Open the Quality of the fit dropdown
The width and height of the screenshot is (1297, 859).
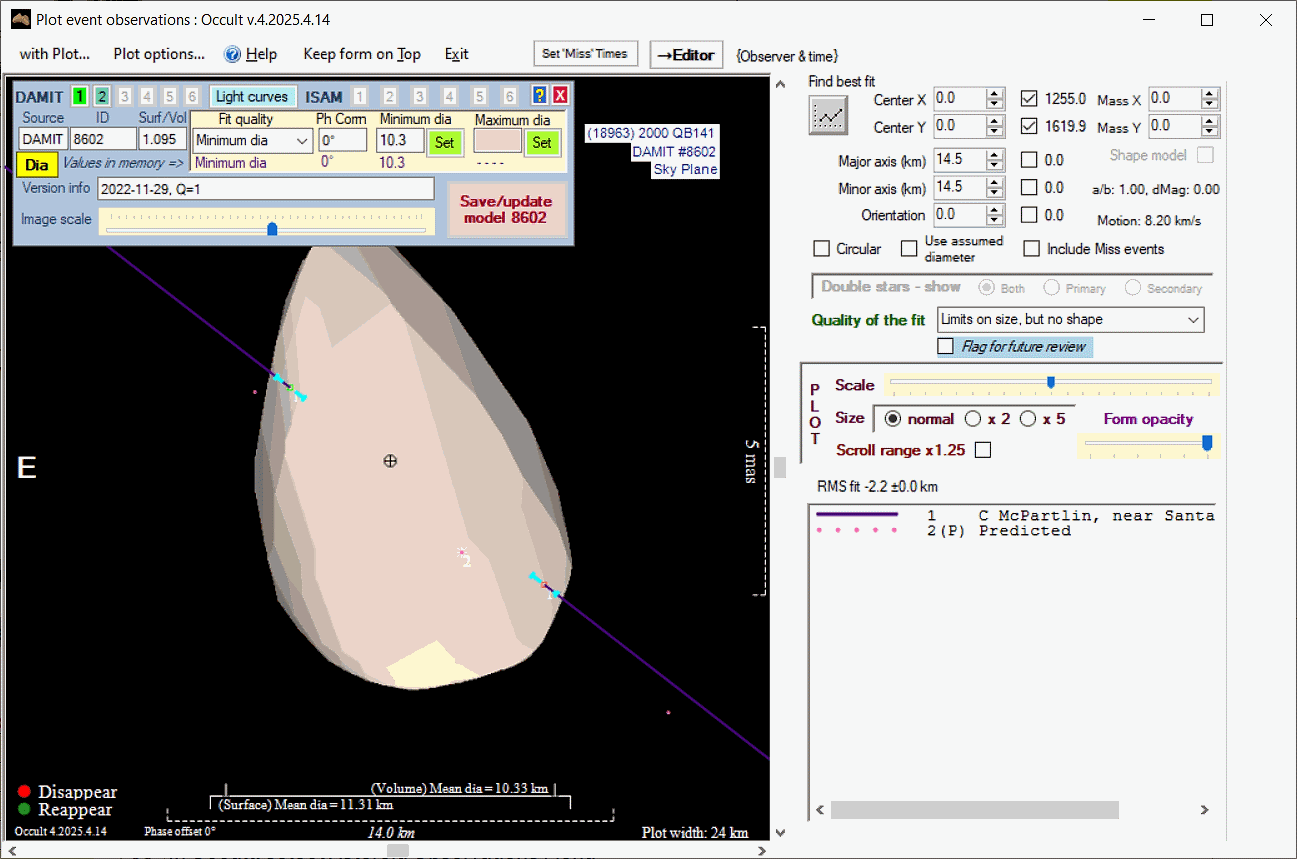(1192, 320)
